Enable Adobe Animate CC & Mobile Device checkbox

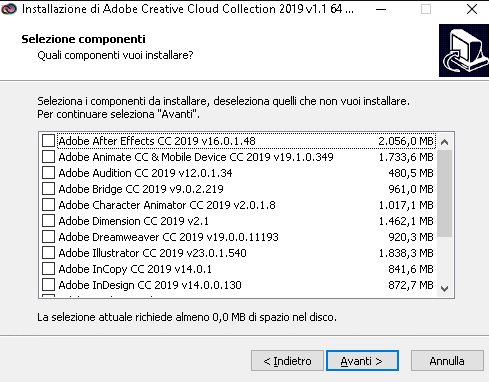[48, 157]
